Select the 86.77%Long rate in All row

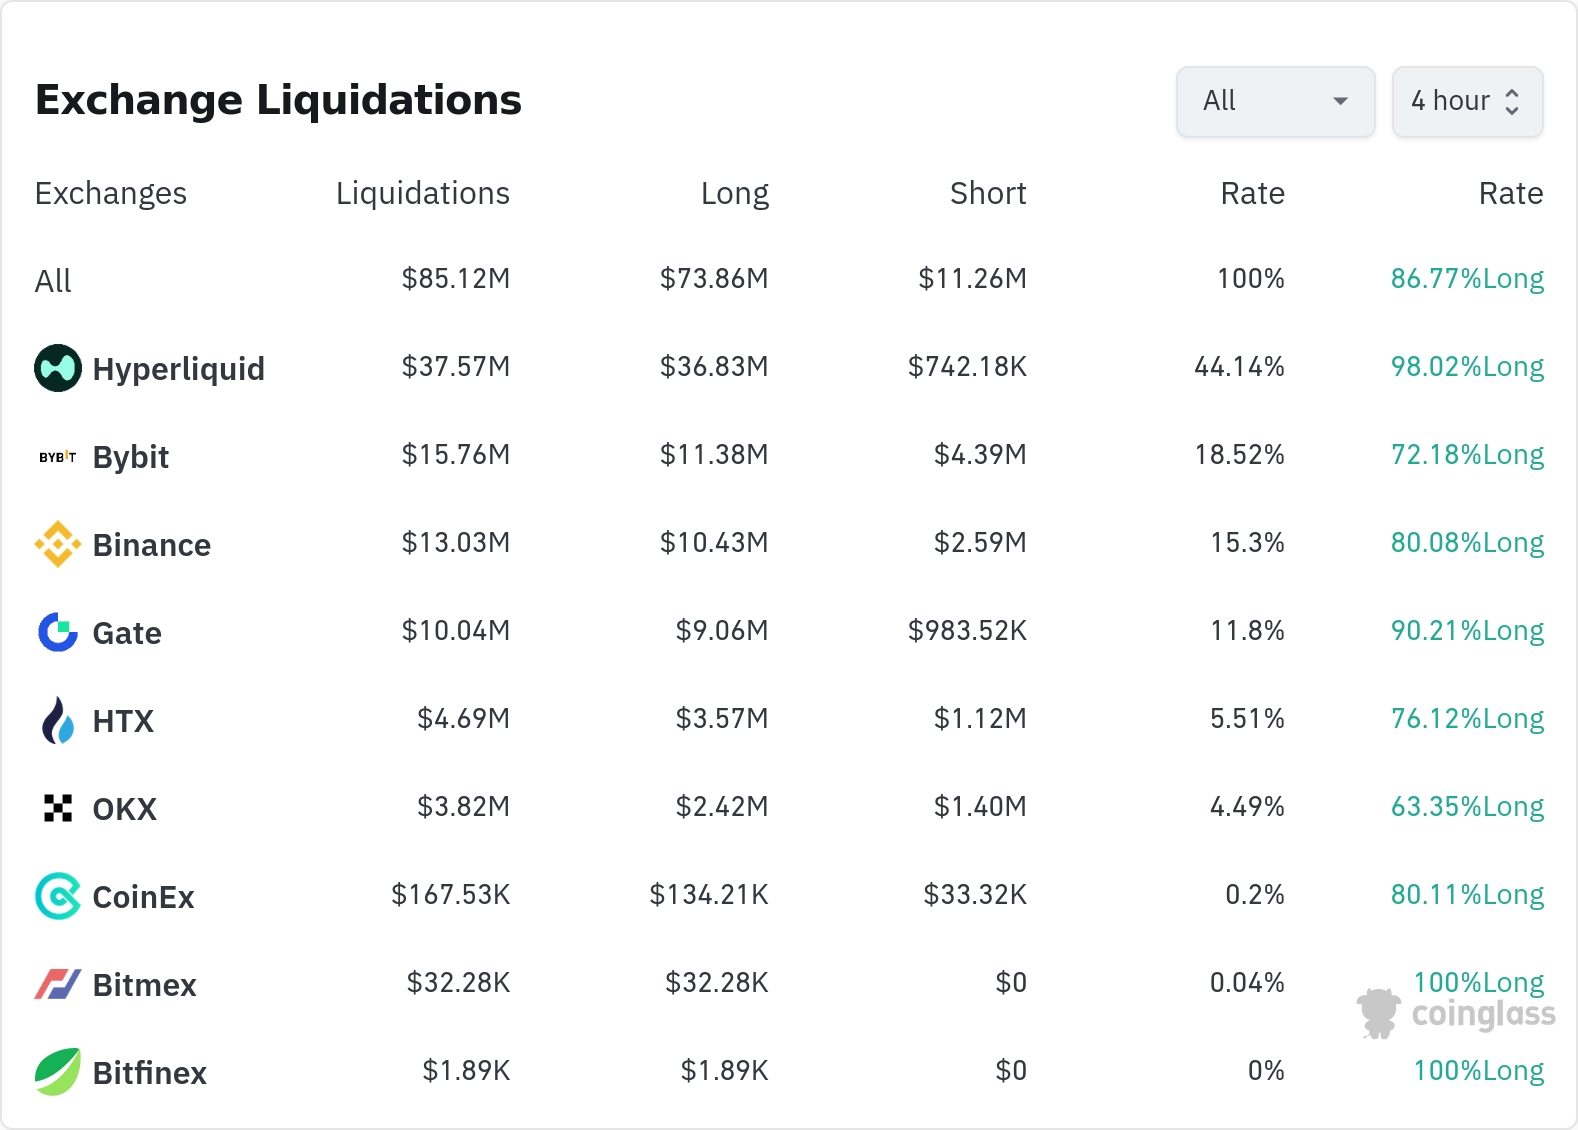pyautogui.click(x=1466, y=278)
